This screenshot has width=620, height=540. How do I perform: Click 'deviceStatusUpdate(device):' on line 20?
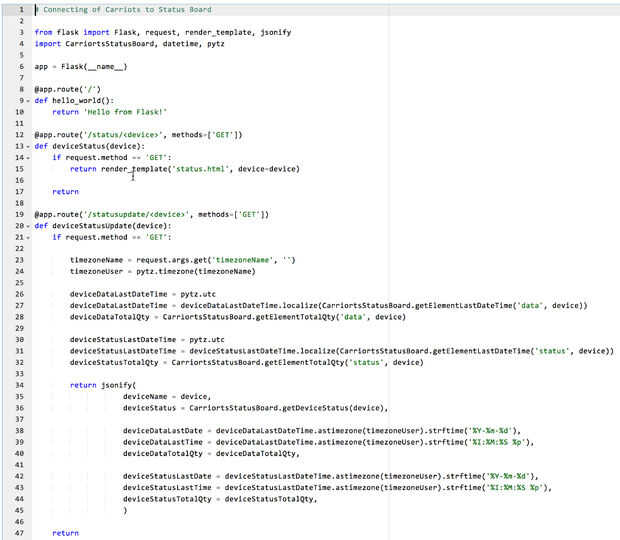point(112,226)
